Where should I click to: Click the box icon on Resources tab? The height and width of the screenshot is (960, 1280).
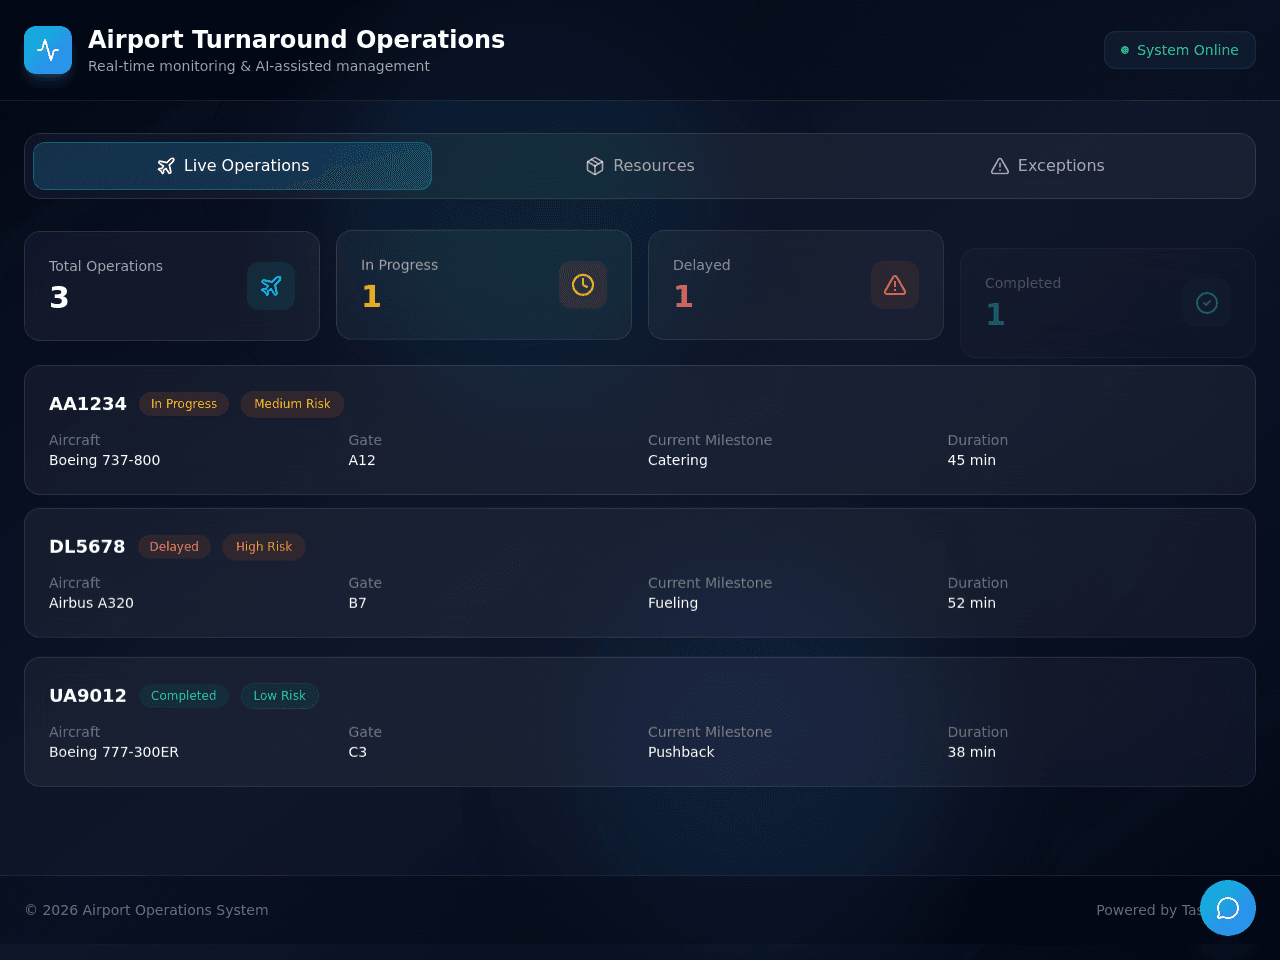pos(595,166)
